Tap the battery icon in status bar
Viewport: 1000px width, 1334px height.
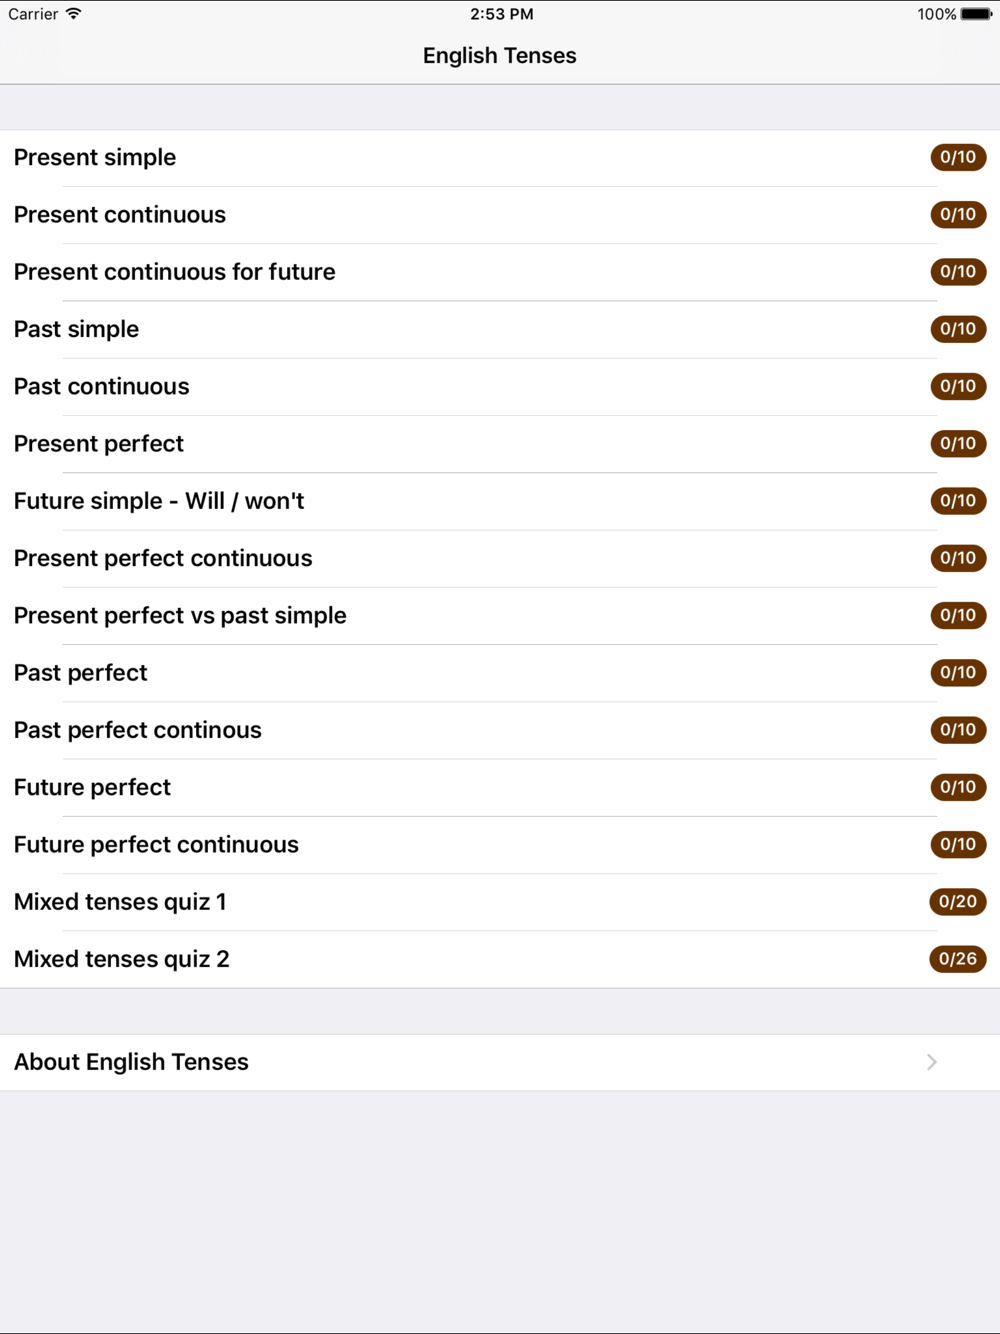click(x=976, y=14)
